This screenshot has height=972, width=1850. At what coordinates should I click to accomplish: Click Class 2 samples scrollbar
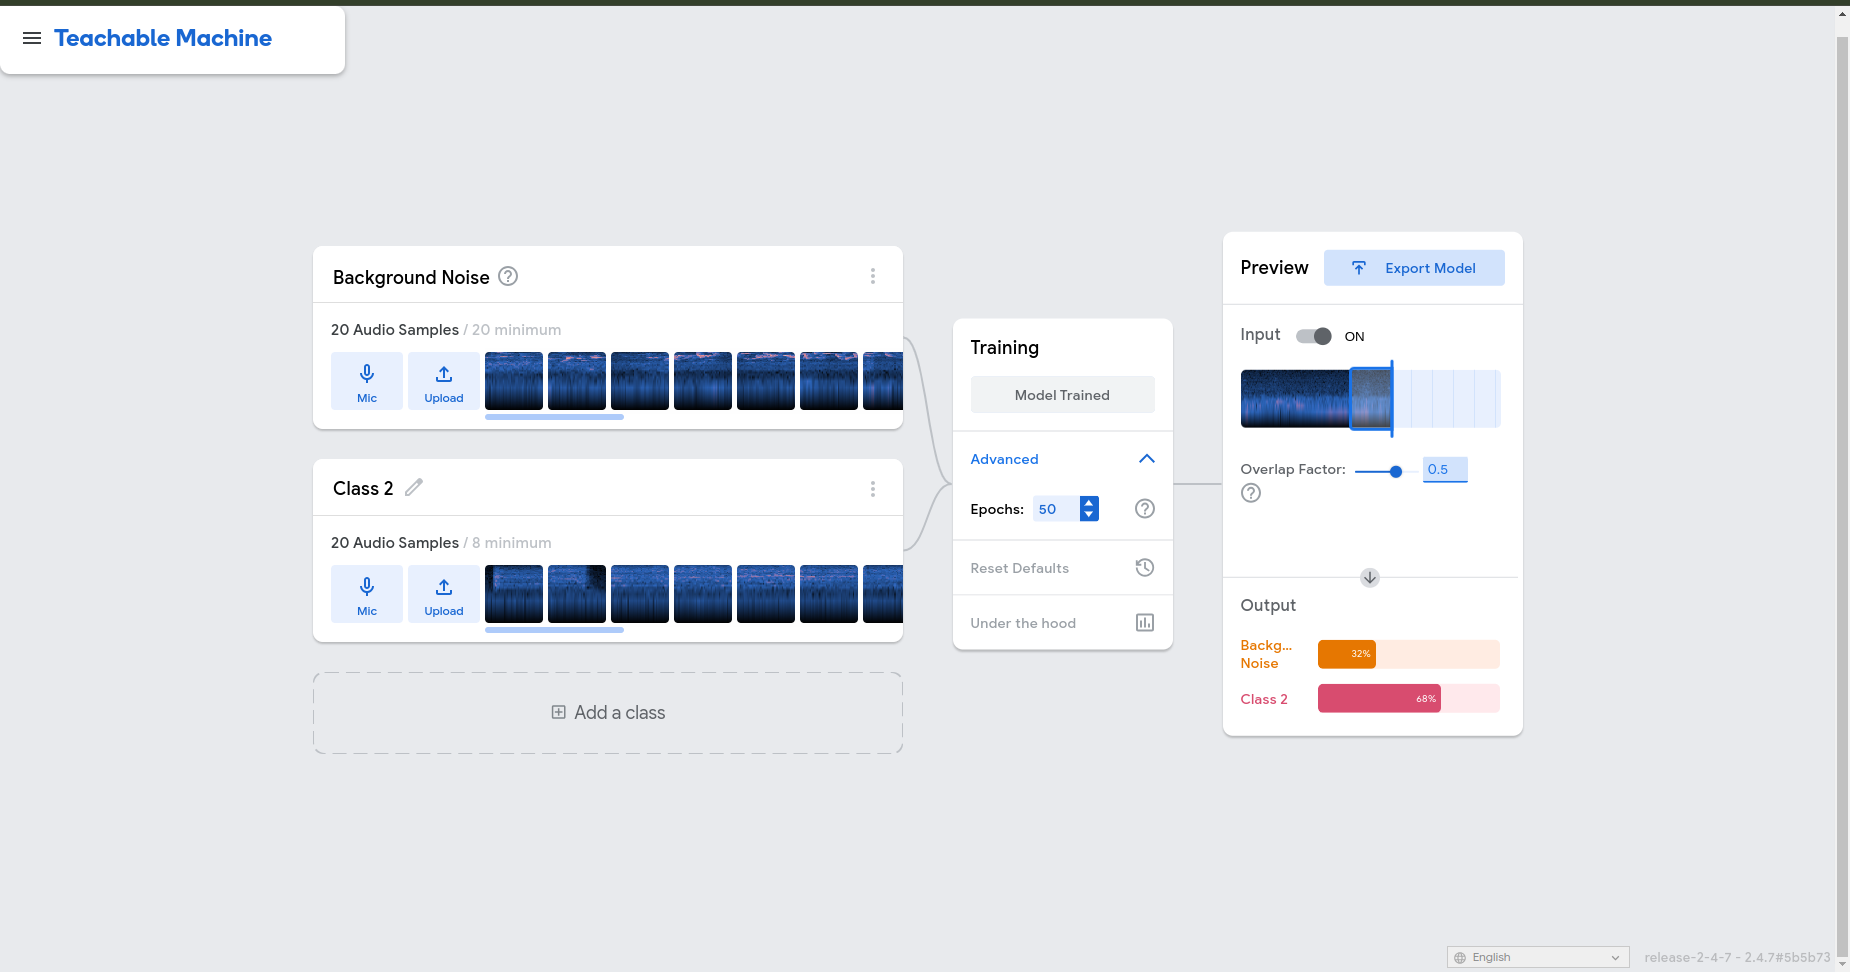(554, 630)
